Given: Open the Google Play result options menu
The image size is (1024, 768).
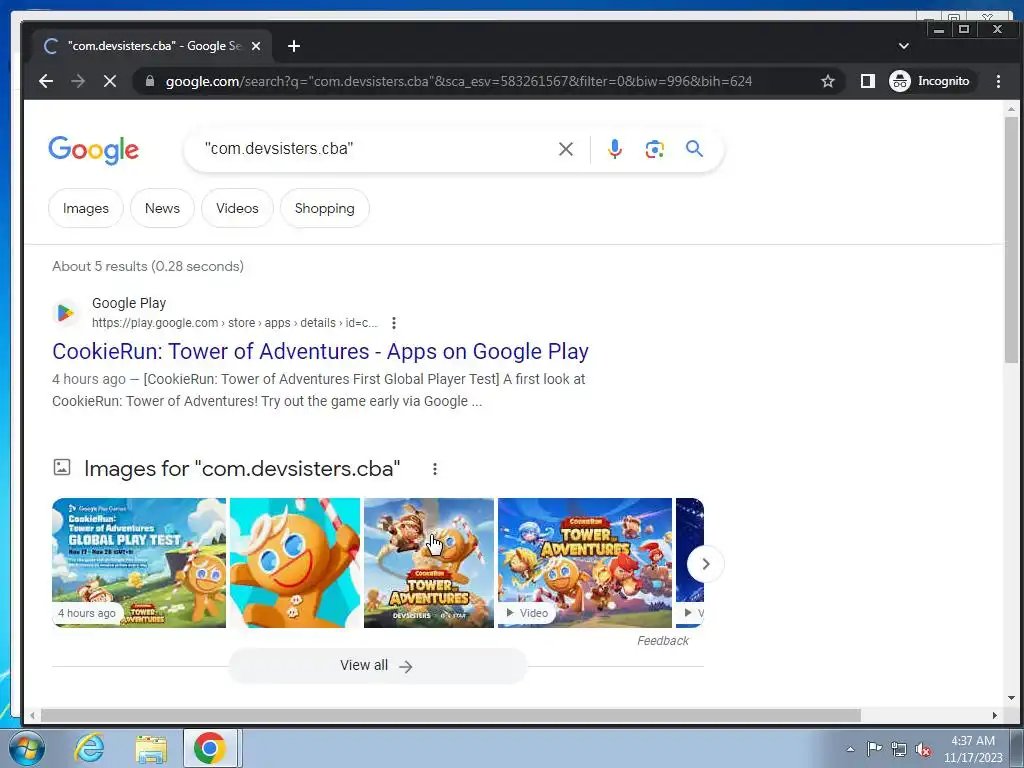Looking at the screenshot, I should pos(393,323).
